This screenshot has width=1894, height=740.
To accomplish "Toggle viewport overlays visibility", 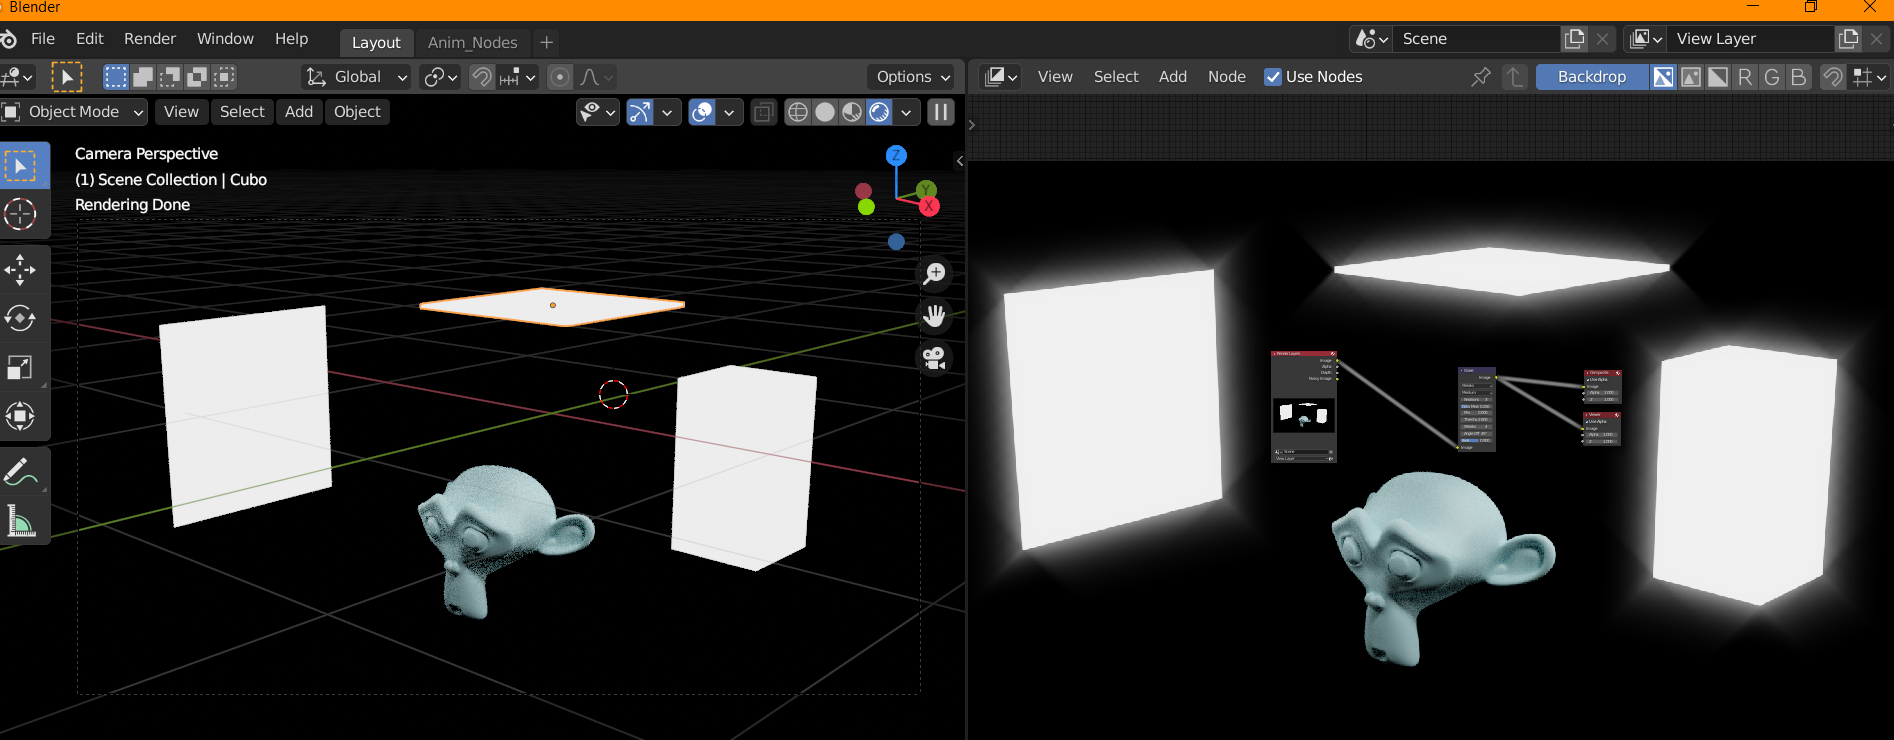I will 702,112.
